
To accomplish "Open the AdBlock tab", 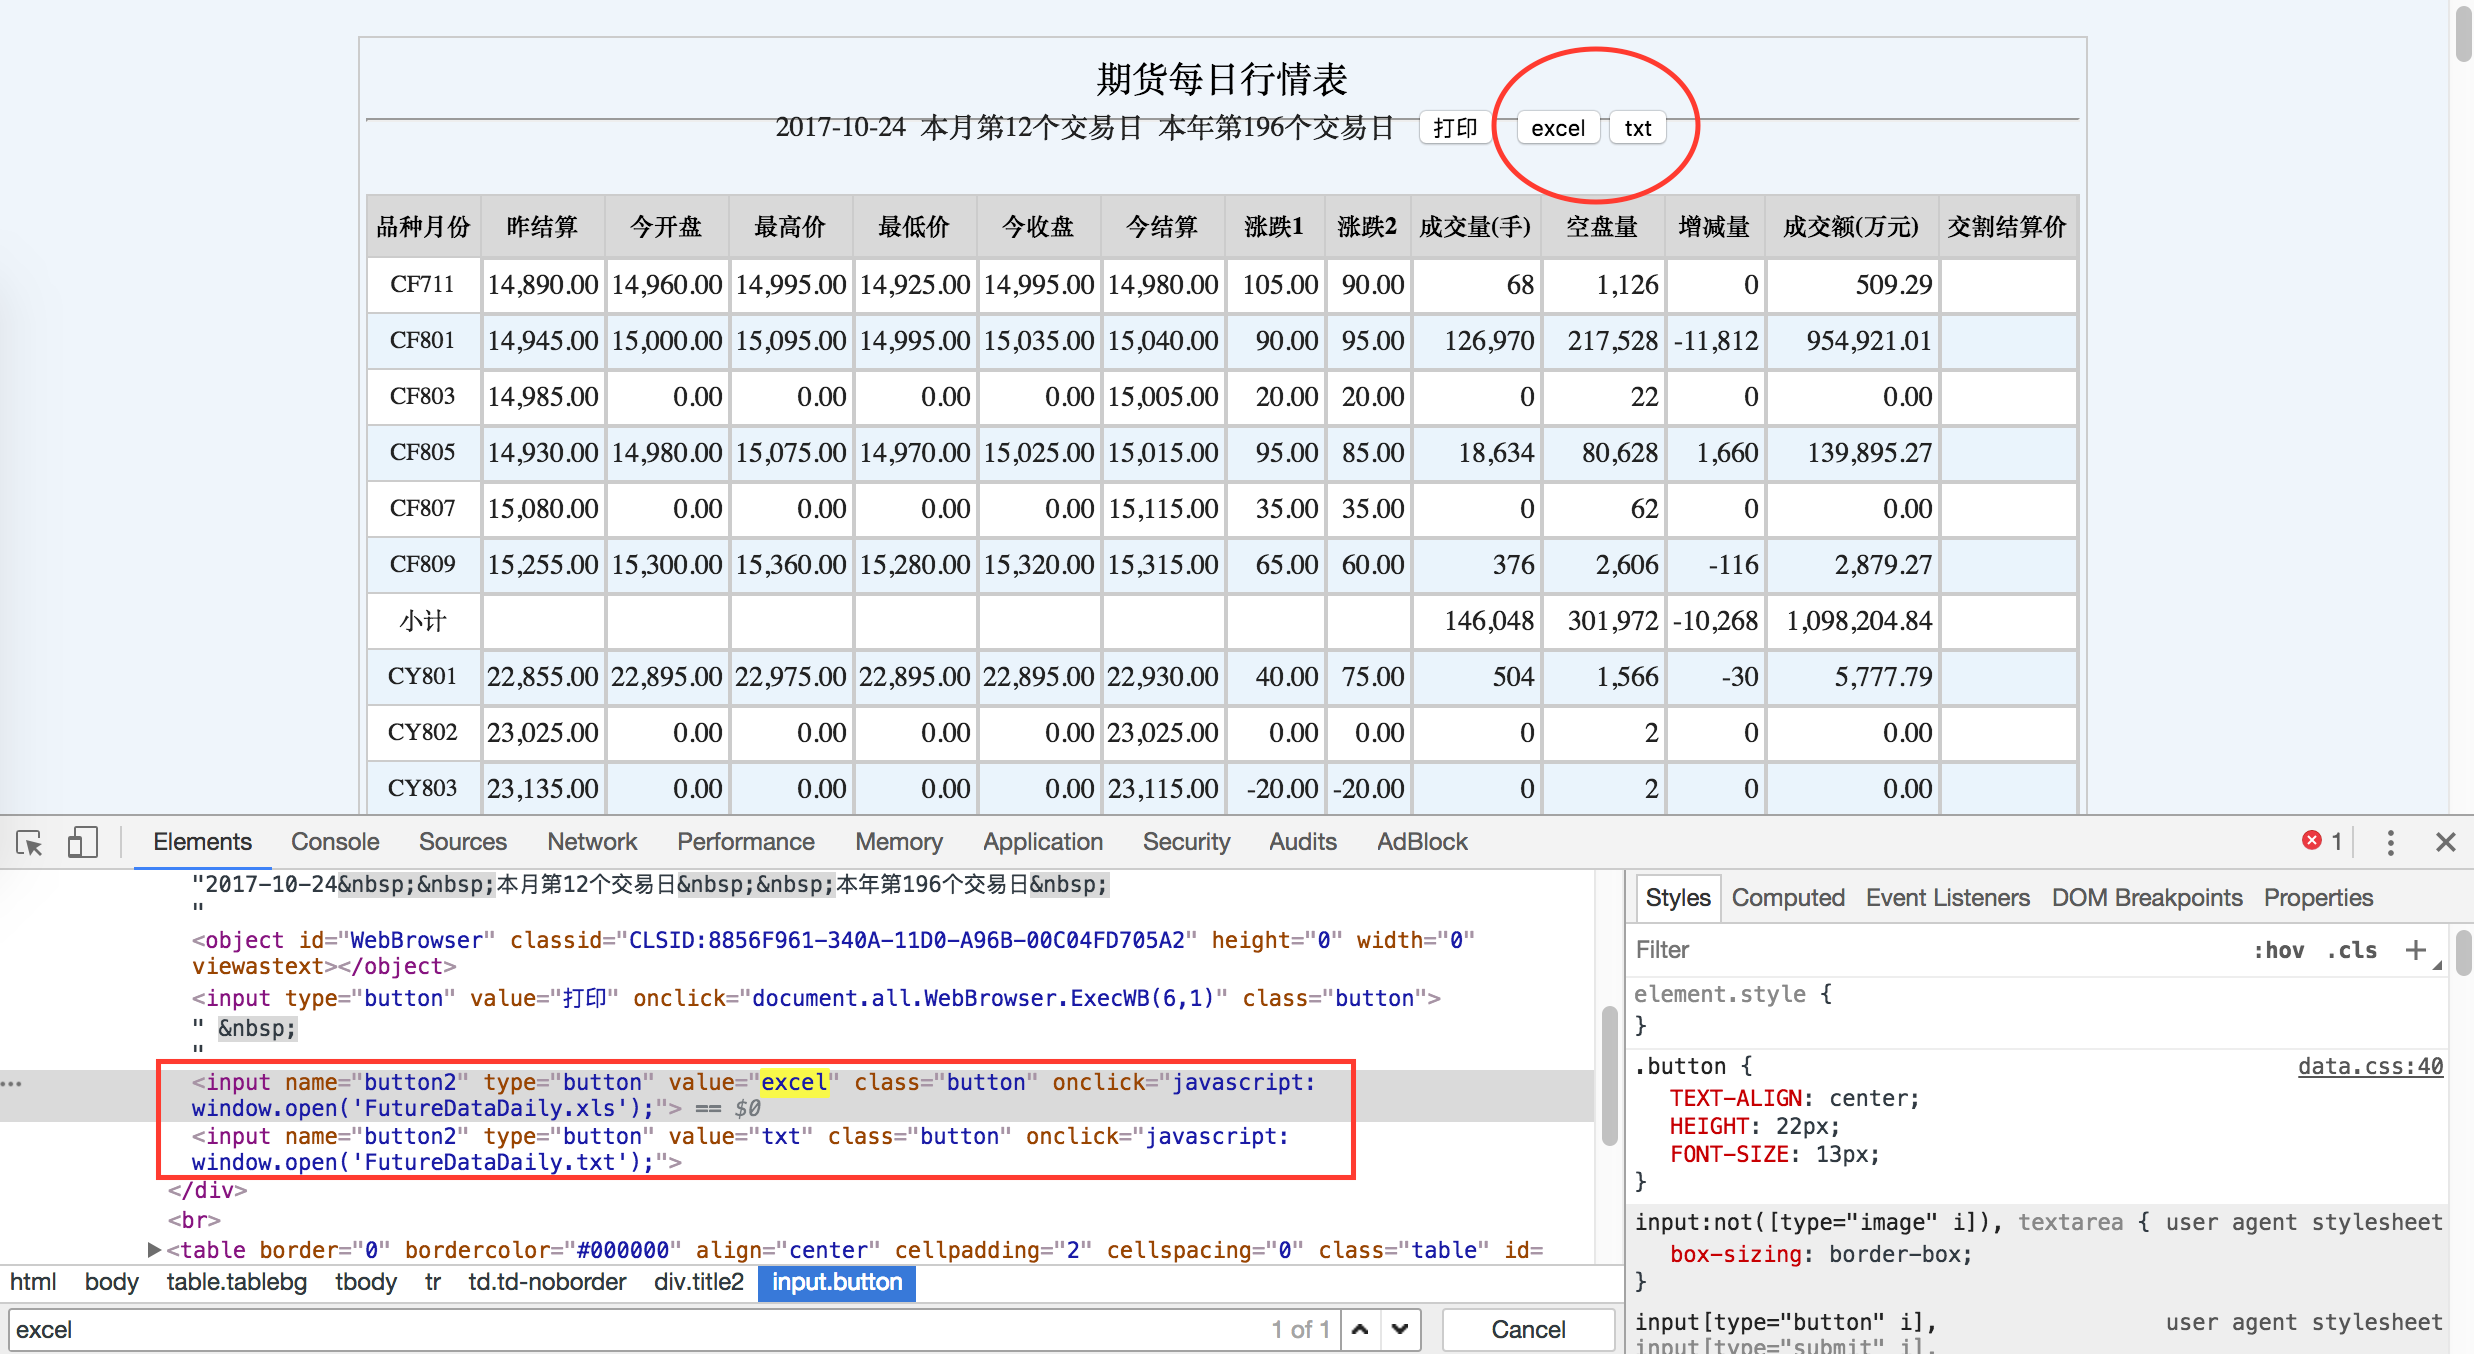I will click(1422, 842).
